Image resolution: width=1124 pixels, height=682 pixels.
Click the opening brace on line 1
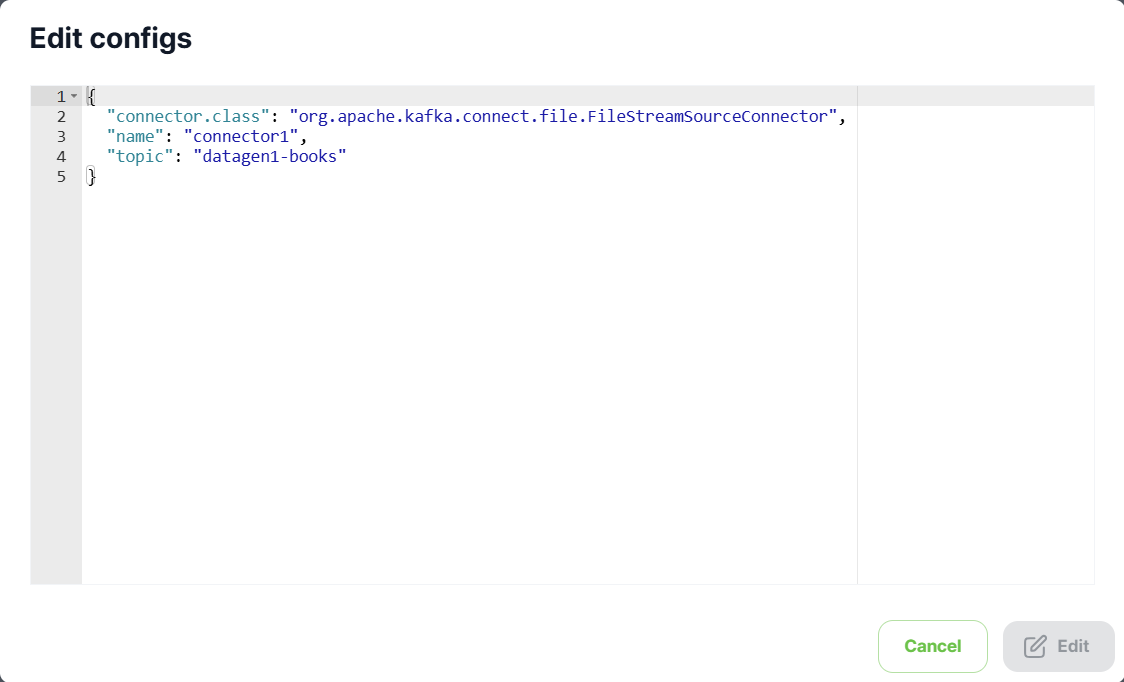pyautogui.click(x=91, y=96)
